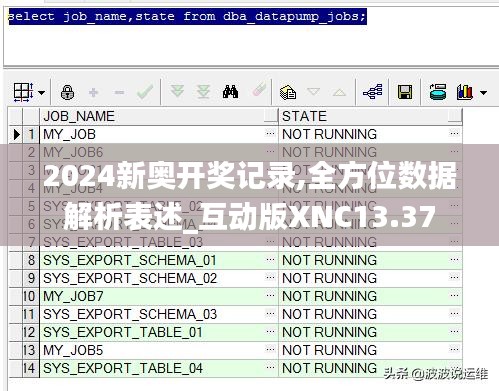Image resolution: width=499 pixels, height=391 pixels.
Task: Click row number 9 header cell
Action: [x=31, y=278]
